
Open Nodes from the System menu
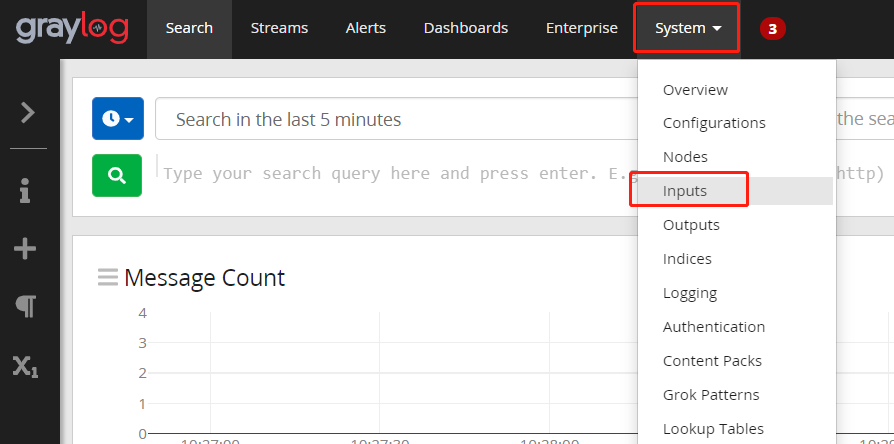[685, 157]
